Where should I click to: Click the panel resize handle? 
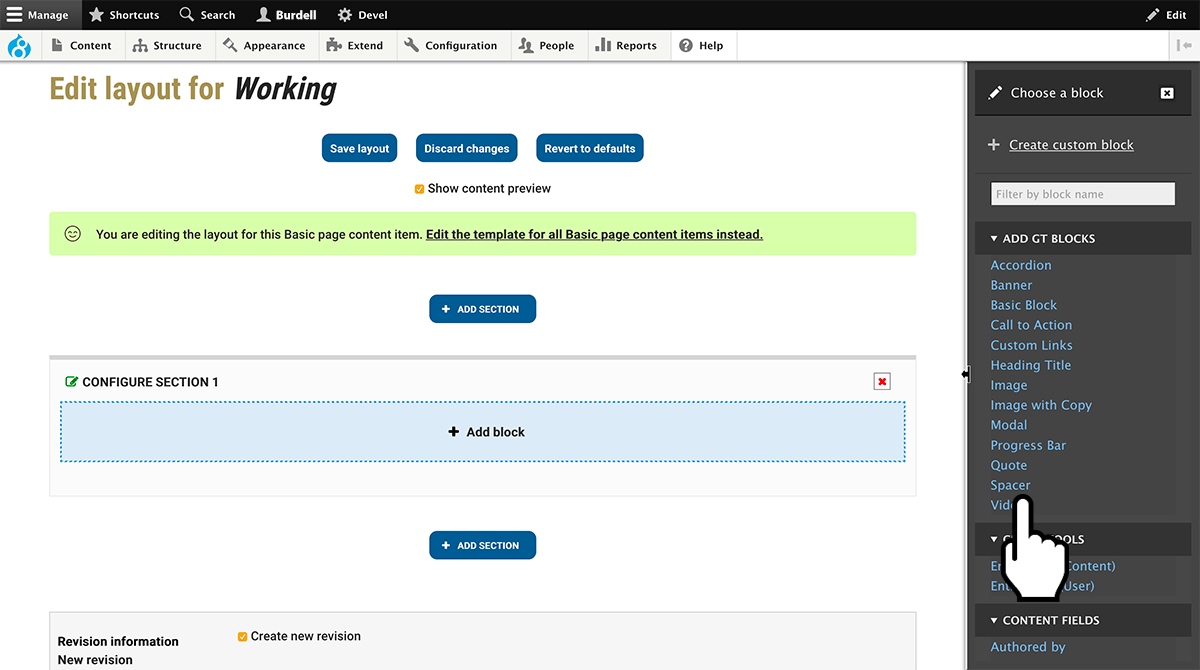966,374
